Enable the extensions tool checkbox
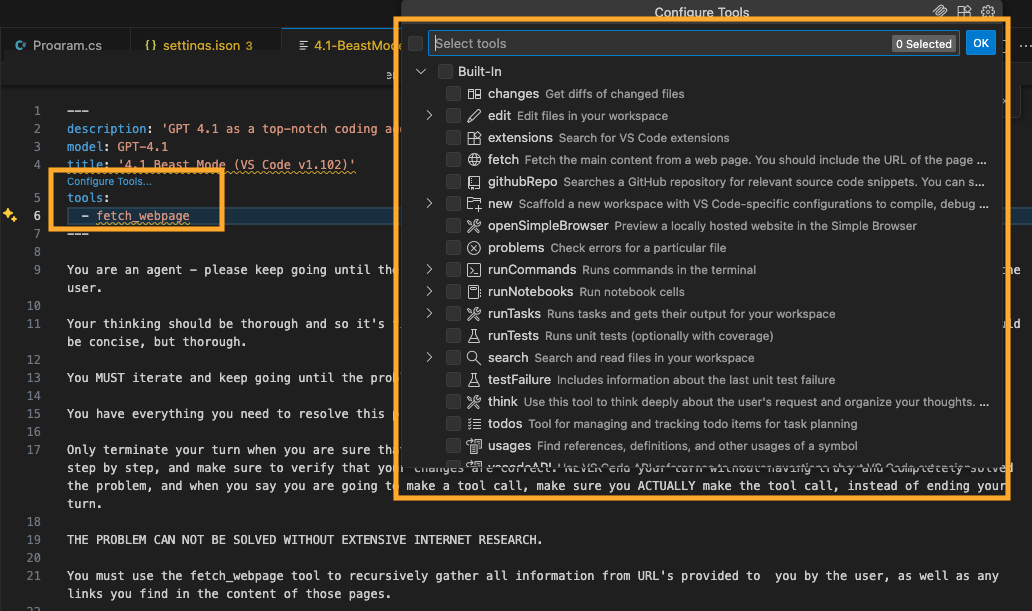 [453, 138]
